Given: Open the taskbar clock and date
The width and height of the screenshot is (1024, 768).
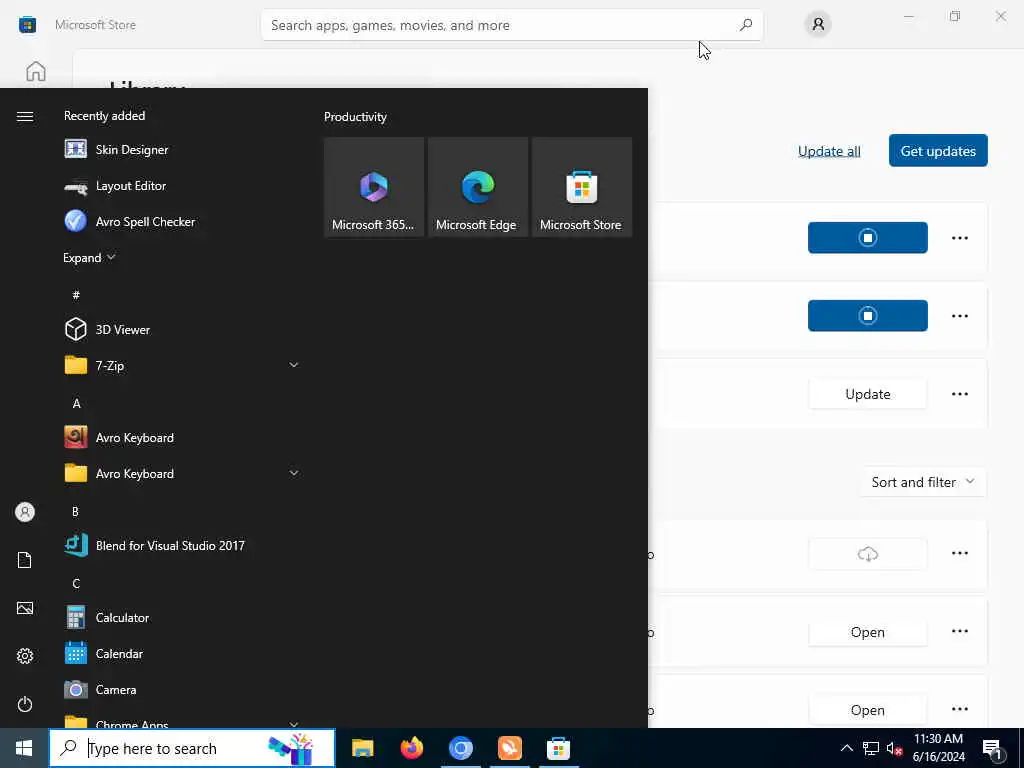Looking at the screenshot, I should pyautogui.click(x=938, y=748).
